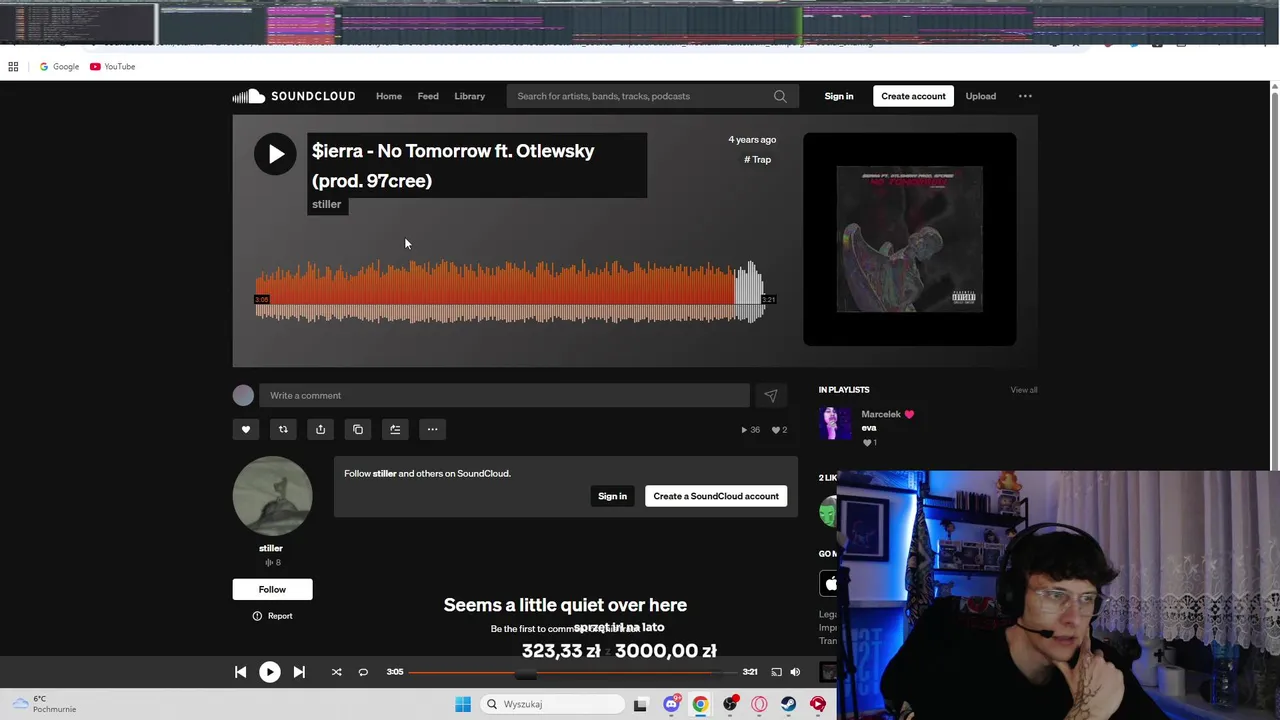Open the track More options menu
The height and width of the screenshot is (720, 1280).
pos(432,429)
